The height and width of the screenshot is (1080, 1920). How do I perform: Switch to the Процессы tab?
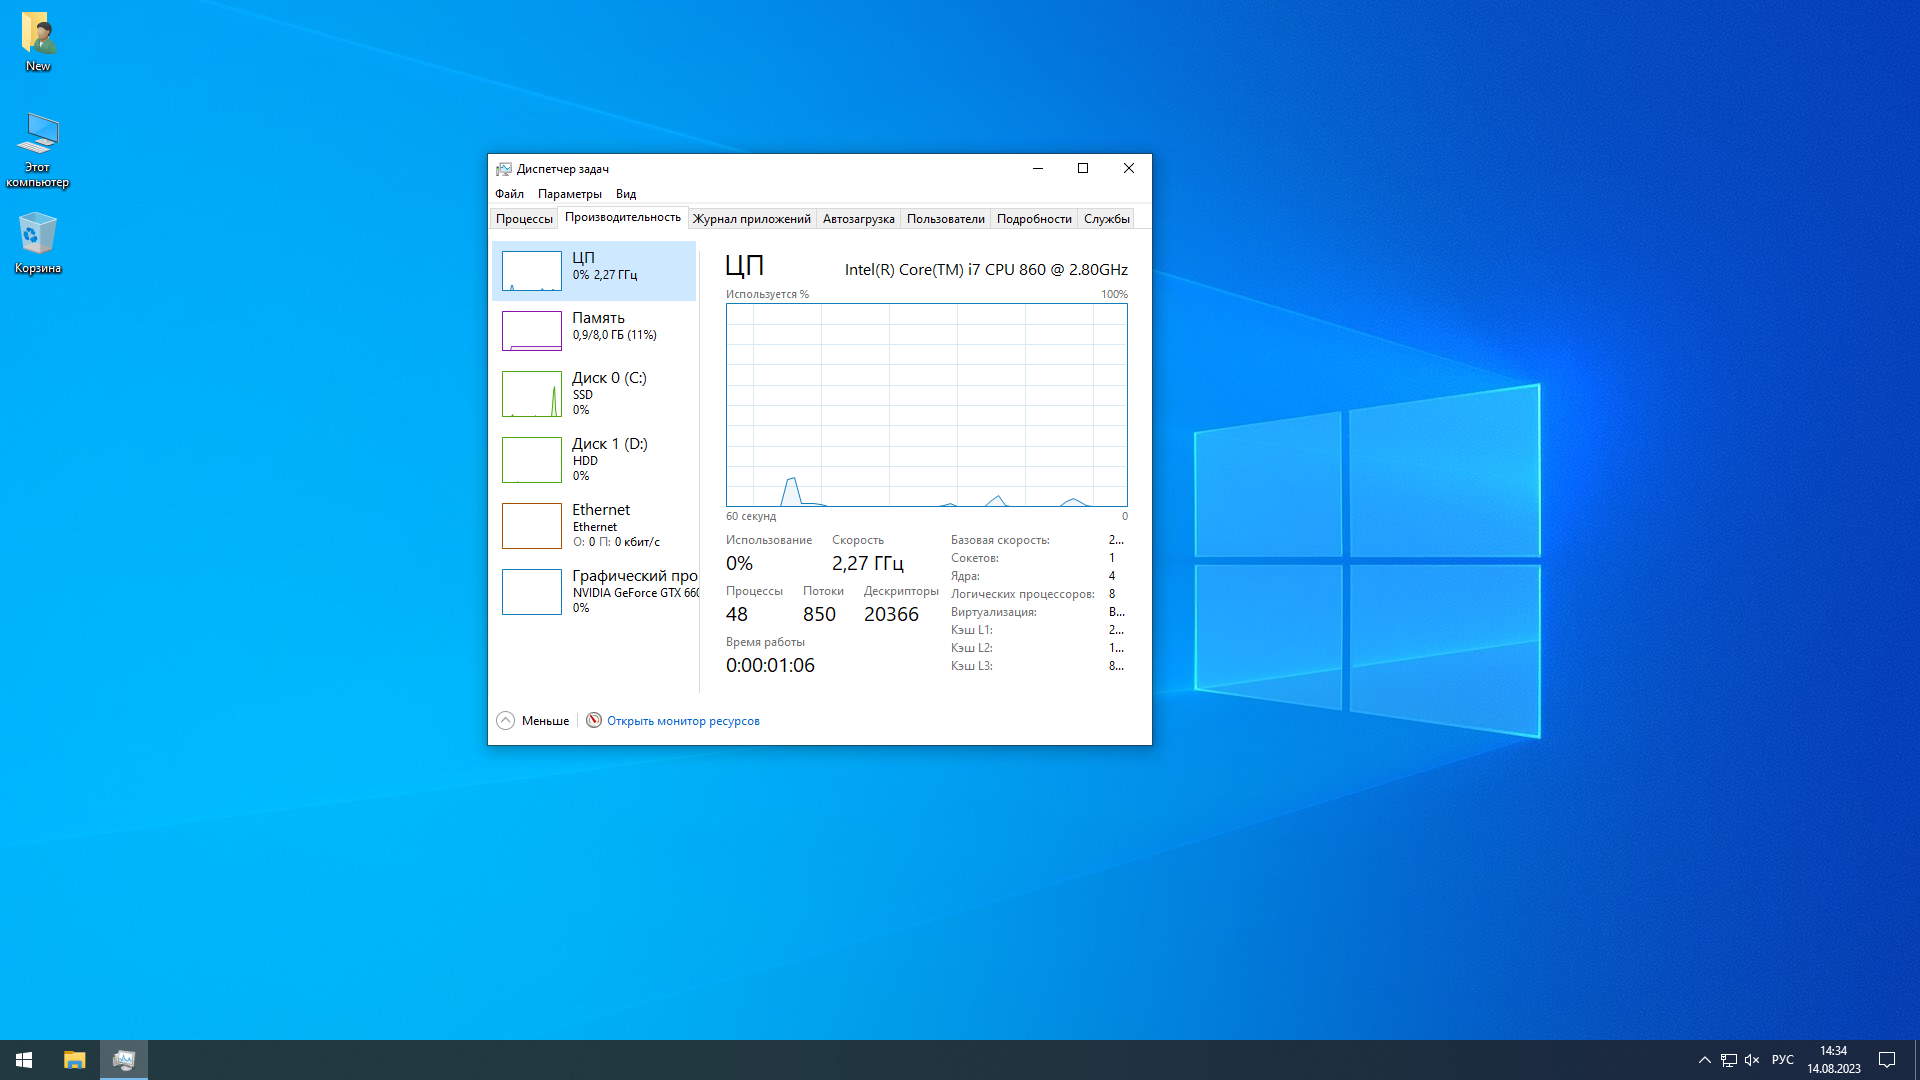tap(524, 219)
